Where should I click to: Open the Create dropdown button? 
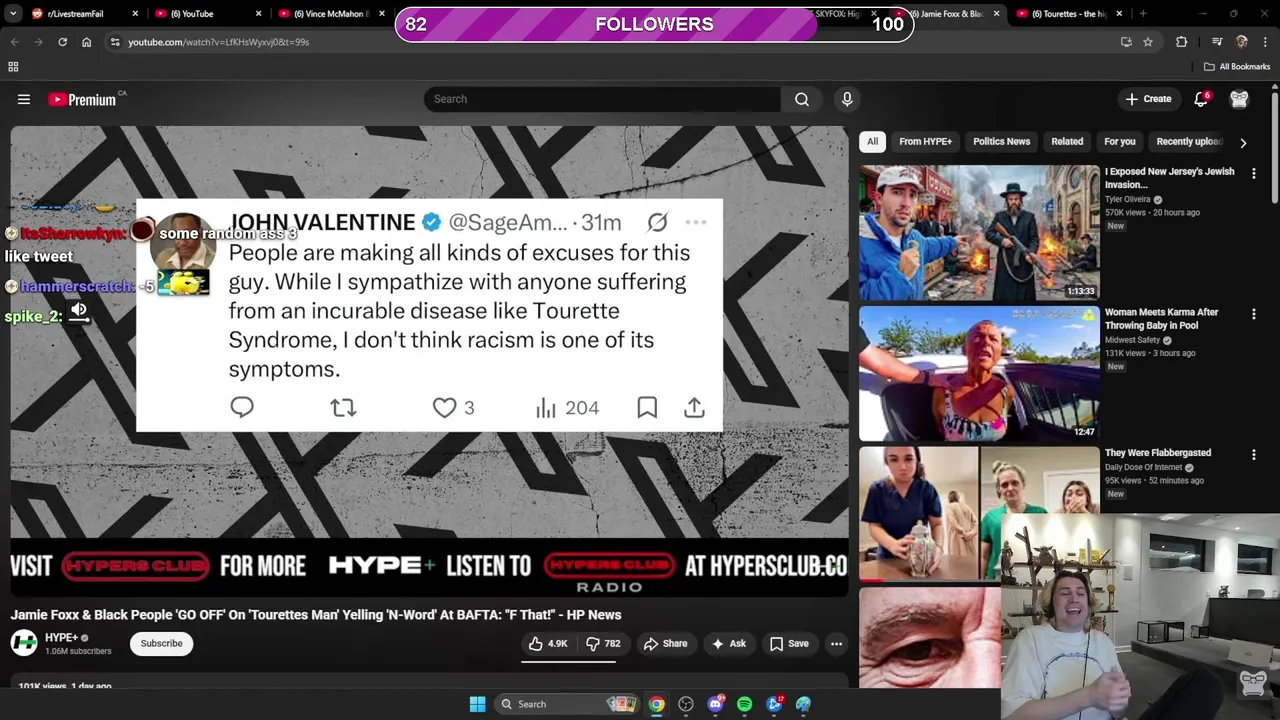click(x=1148, y=99)
